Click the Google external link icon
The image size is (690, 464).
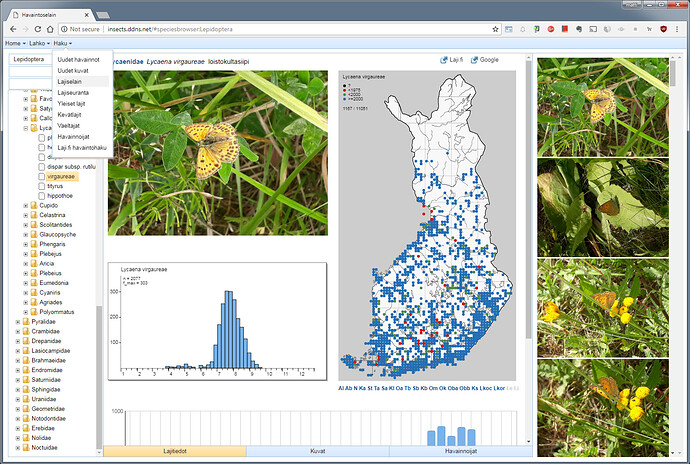474,60
